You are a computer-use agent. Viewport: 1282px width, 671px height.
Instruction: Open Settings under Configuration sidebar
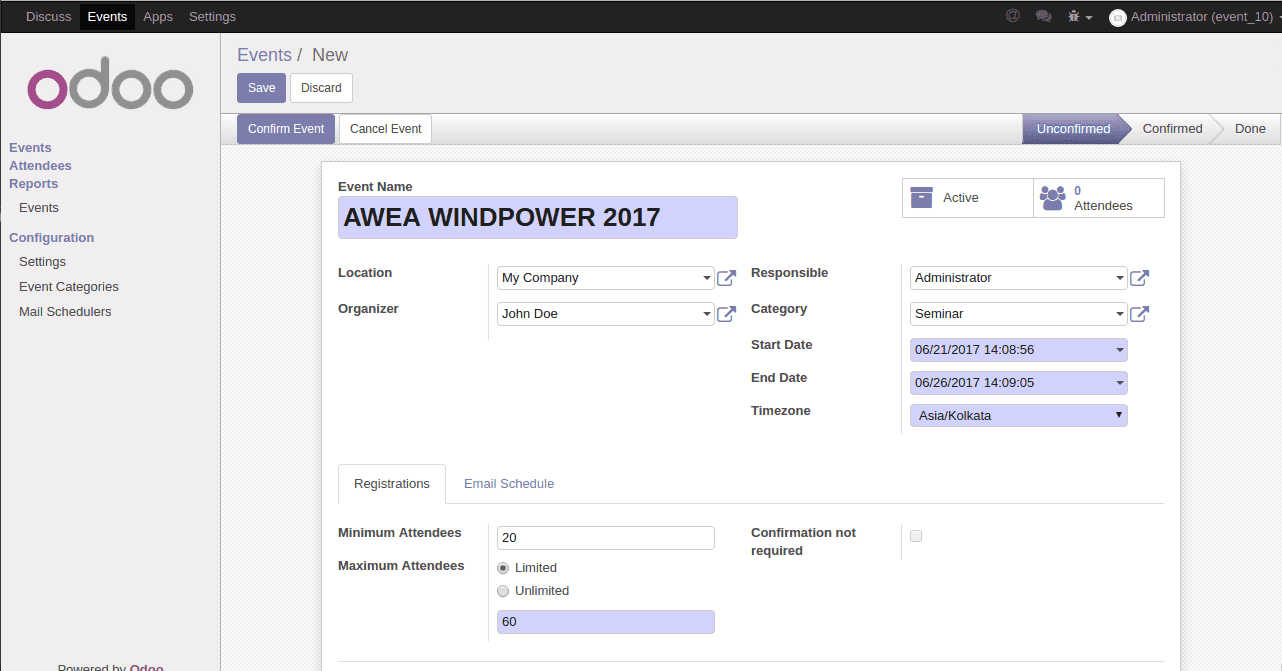(42, 262)
